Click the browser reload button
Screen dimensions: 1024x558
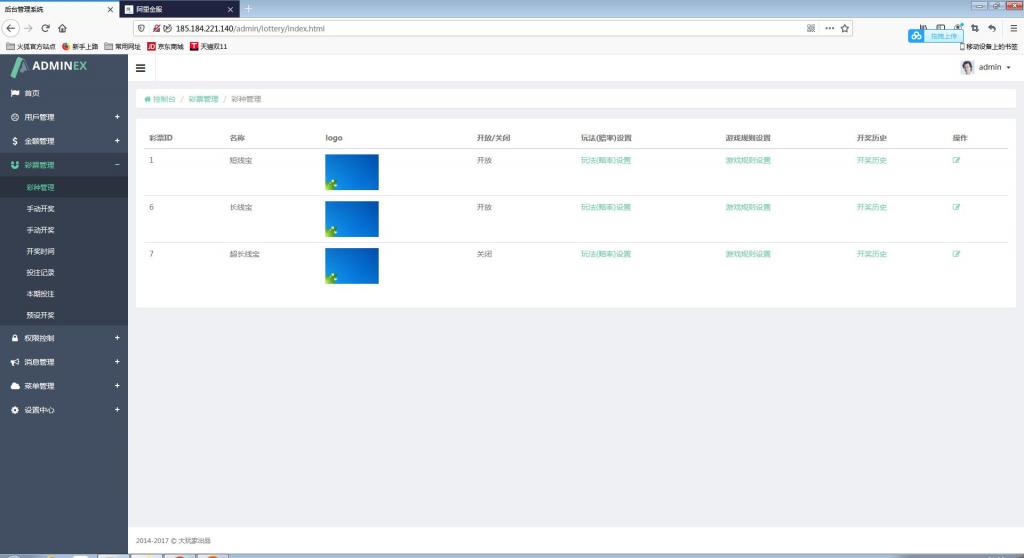tap(45, 28)
